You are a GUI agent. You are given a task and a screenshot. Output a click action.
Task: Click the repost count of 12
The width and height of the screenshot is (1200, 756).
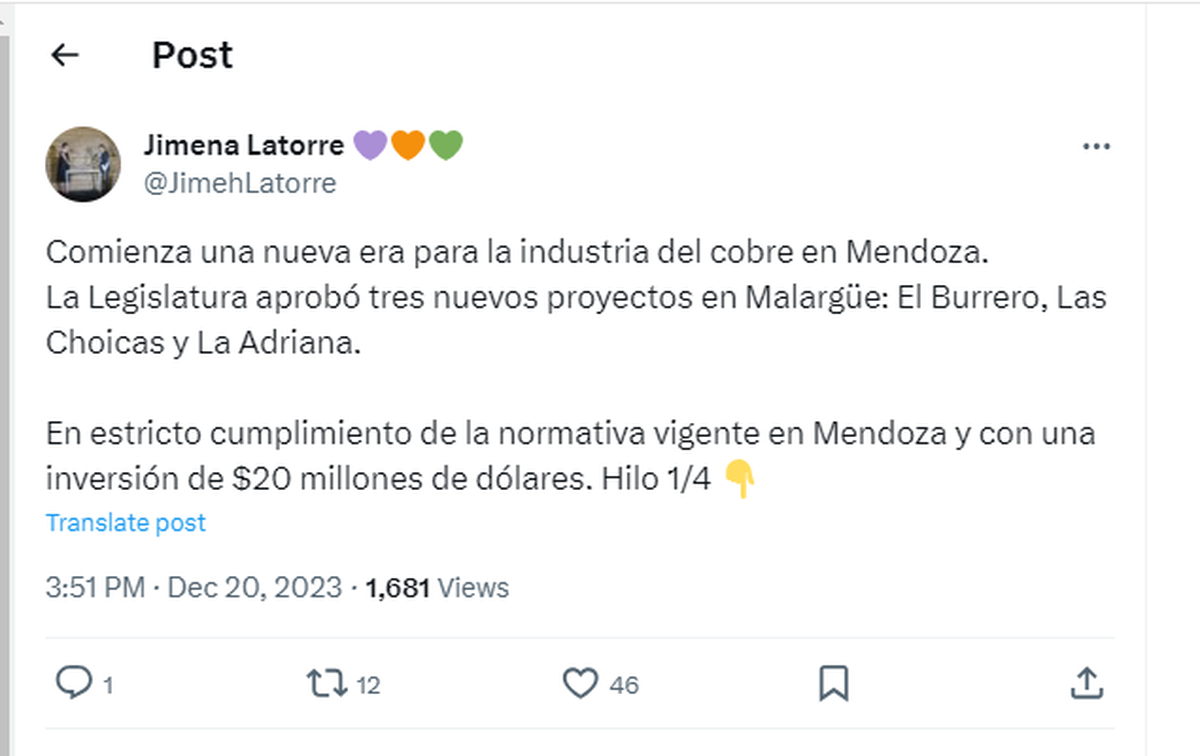368,686
